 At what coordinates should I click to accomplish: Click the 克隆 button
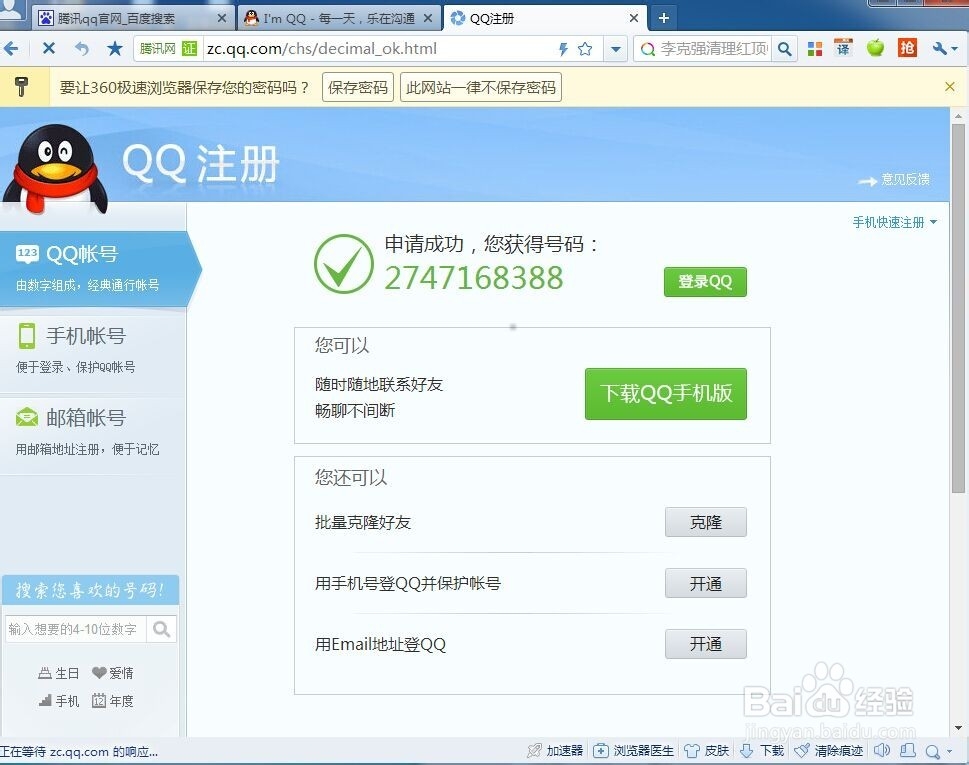click(706, 522)
